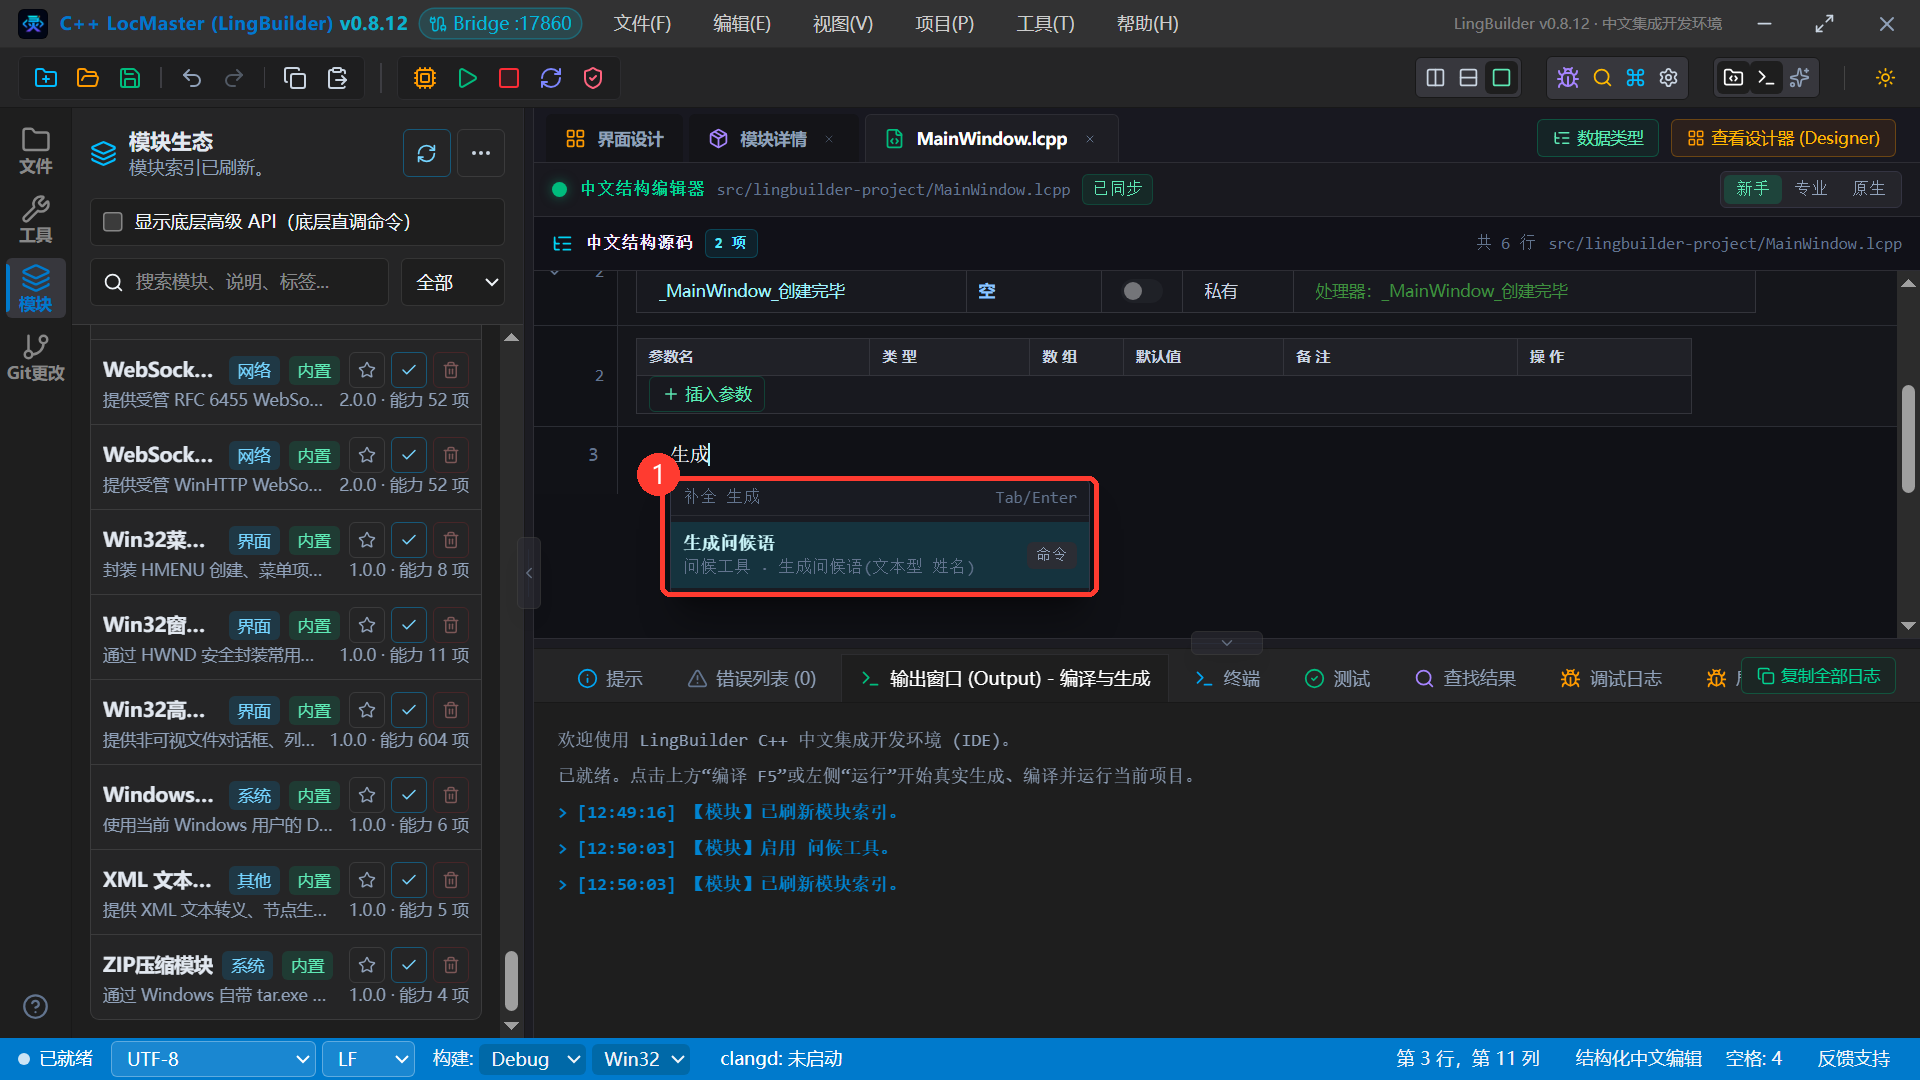Switch to the 错误列表 (0) tab
The image size is (1920, 1080).
[752, 679]
